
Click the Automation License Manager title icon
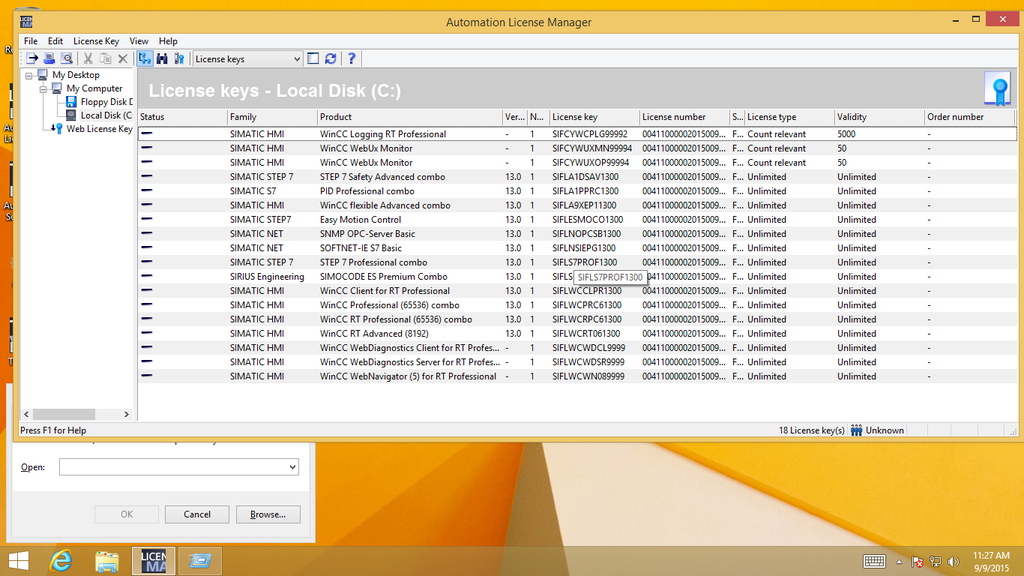pyautogui.click(x=26, y=22)
